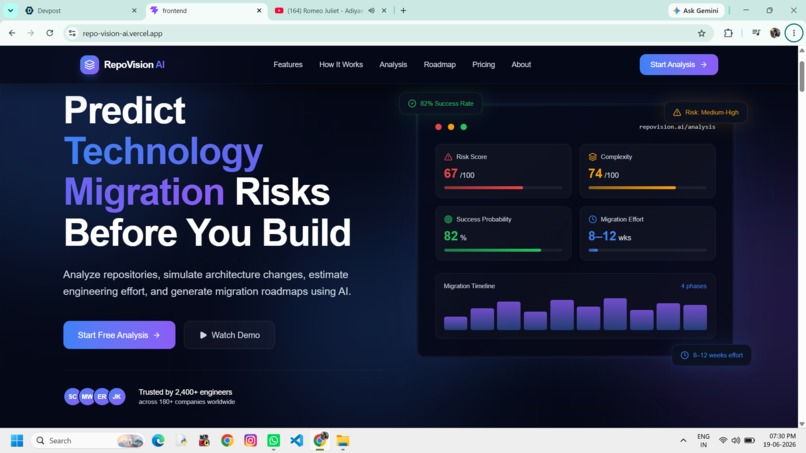Viewport: 806px width, 453px height.
Task: Click the RepoVision AI logo icon
Action: pos(89,65)
